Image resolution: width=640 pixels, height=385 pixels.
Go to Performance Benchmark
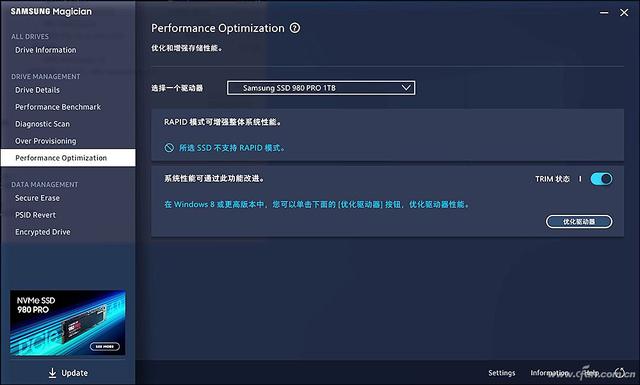[58, 107]
